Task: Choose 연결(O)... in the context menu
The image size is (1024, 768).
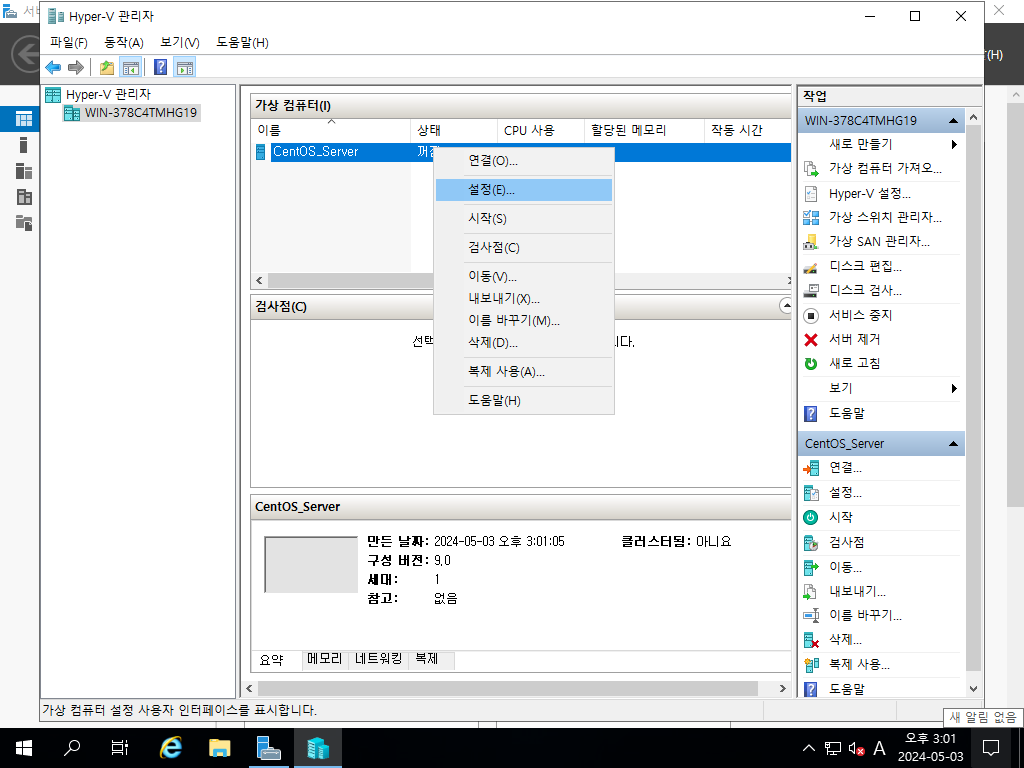Action: point(524,161)
